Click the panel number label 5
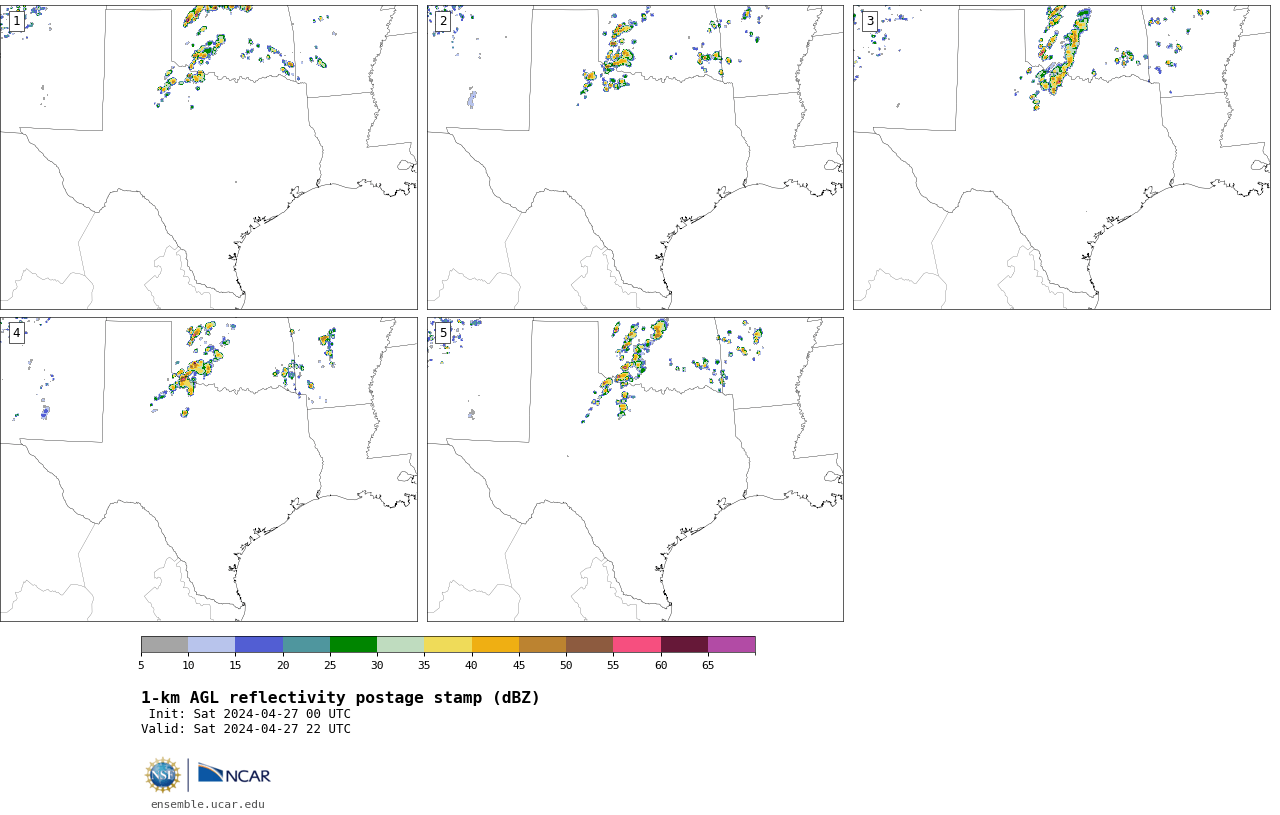Image resolution: width=1280 pixels, height=815 pixels. (443, 333)
